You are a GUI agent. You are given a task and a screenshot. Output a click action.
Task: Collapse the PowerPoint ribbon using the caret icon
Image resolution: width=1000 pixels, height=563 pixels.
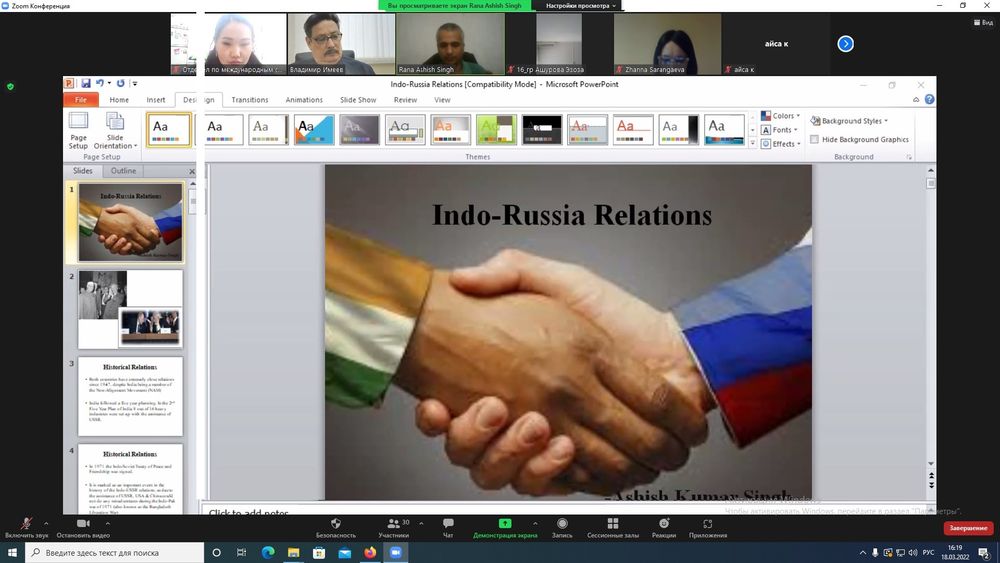pyautogui.click(x=916, y=99)
